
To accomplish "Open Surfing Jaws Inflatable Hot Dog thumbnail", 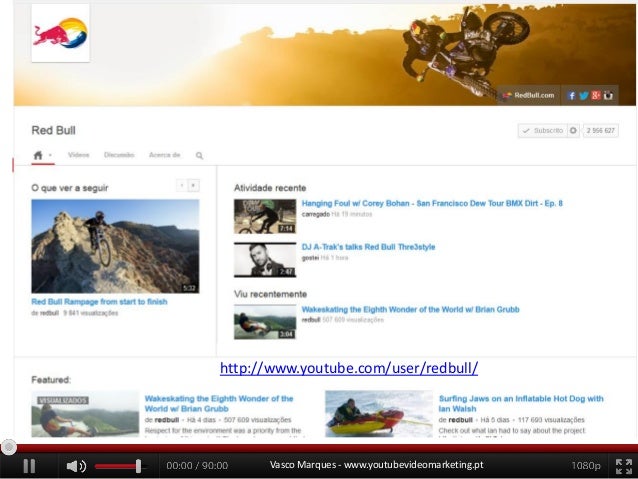I will 379,414.
